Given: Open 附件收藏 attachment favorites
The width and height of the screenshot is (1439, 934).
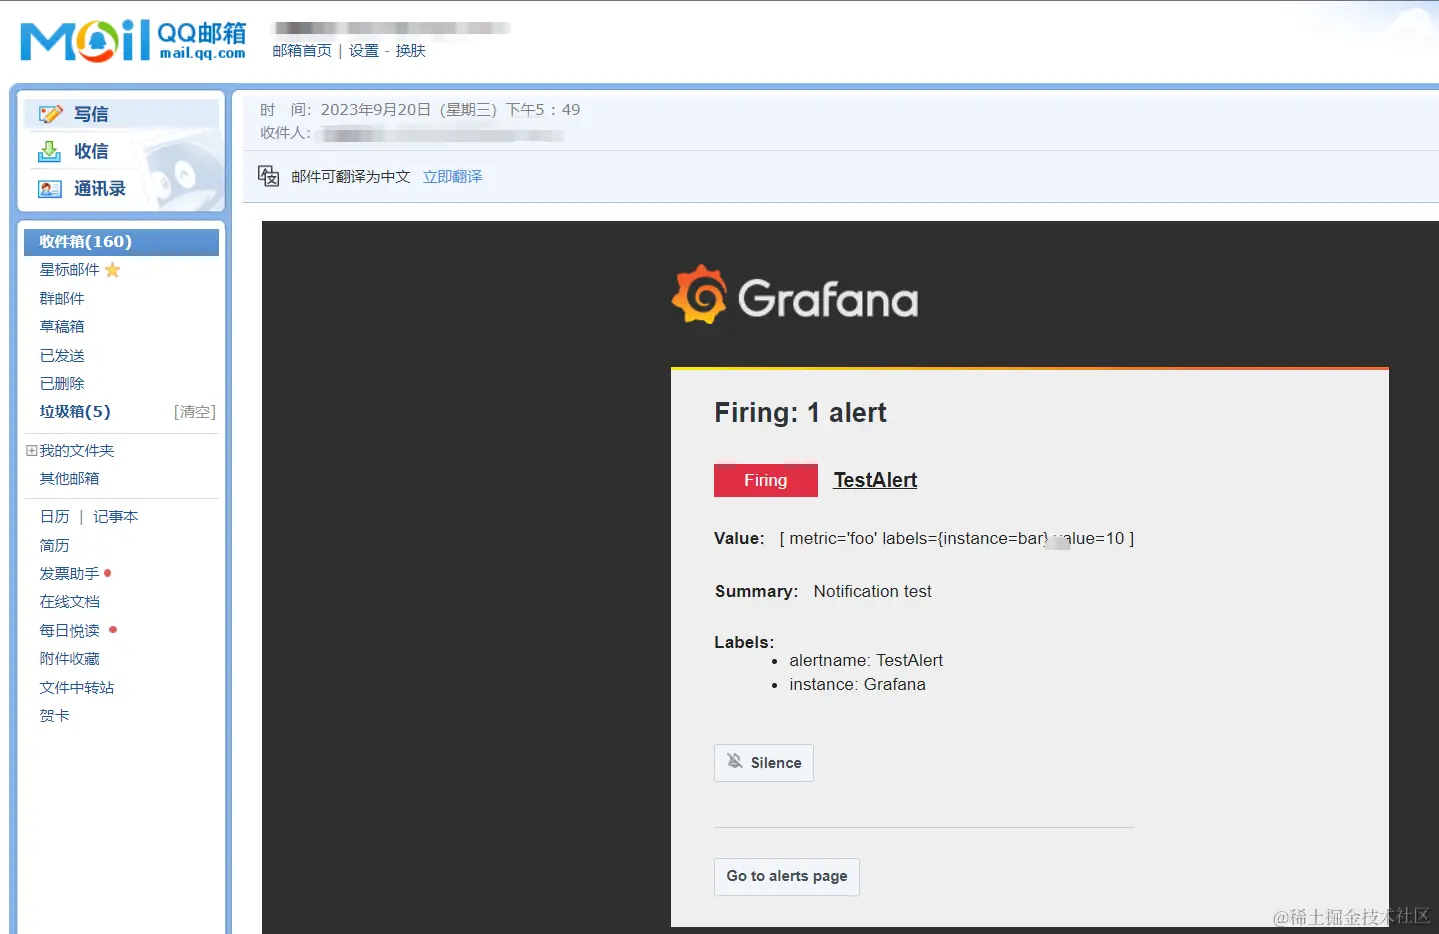Looking at the screenshot, I should click(x=69, y=658).
